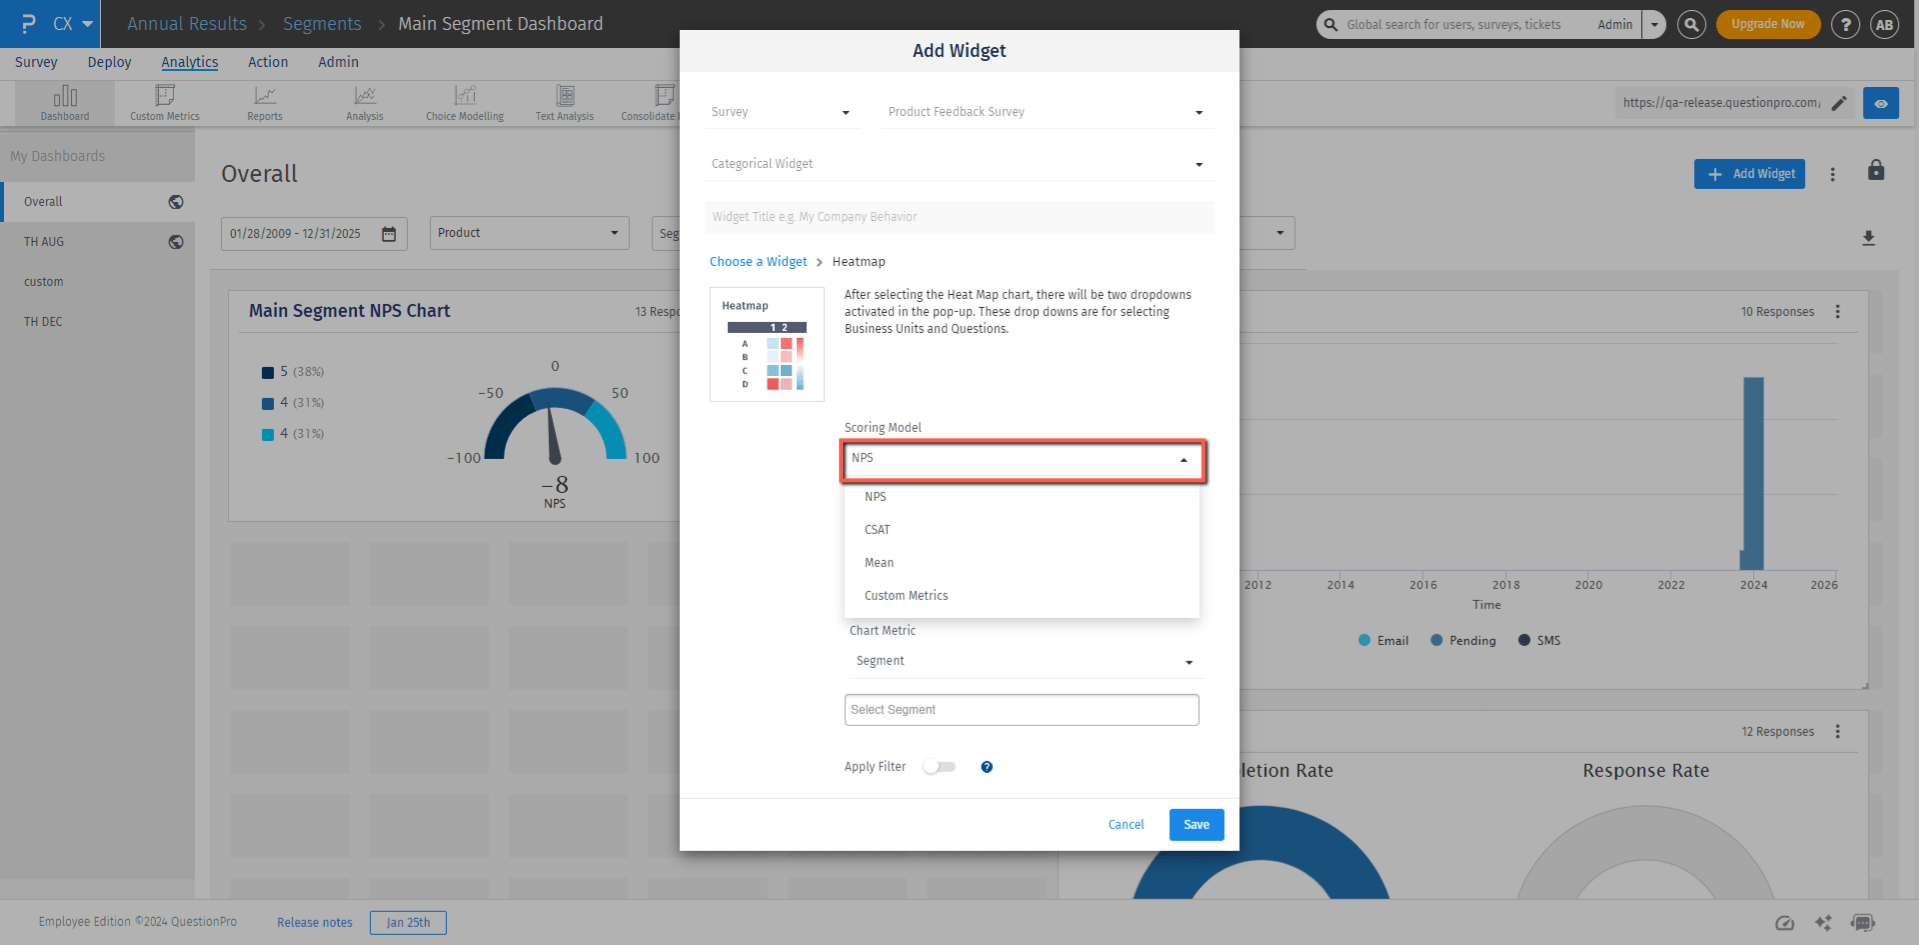This screenshot has width=1920, height=945.
Task: Open the Dashboard view from the Analytics toolbar
Action: click(64, 103)
